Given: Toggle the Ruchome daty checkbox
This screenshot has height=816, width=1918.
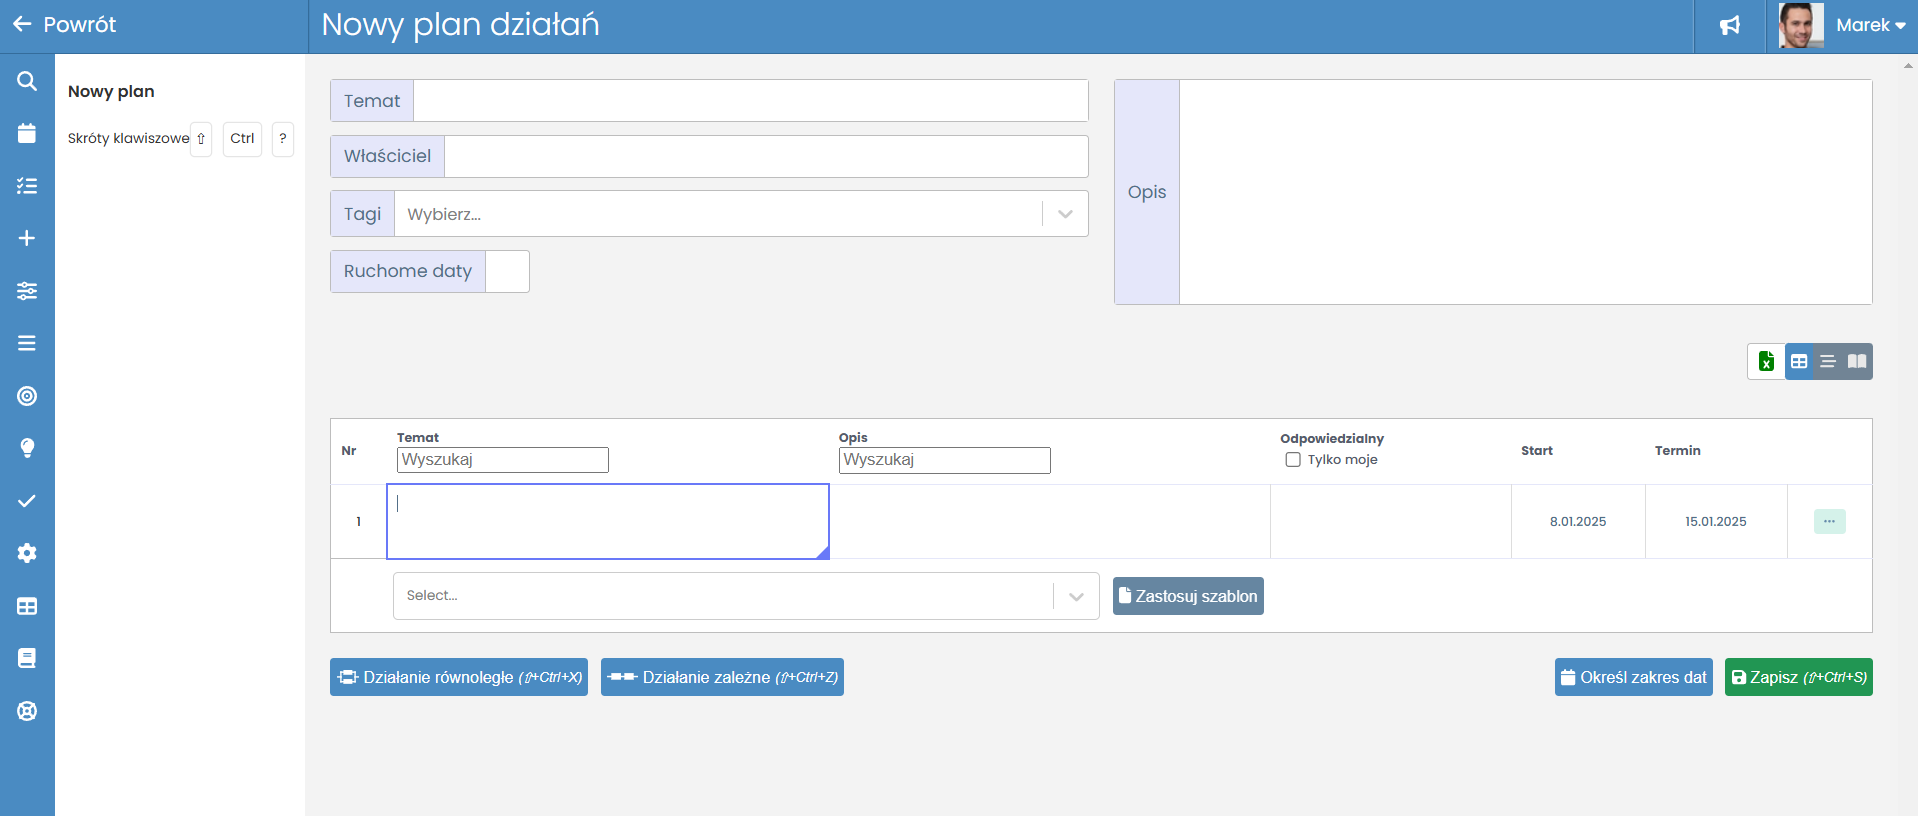Looking at the screenshot, I should 507,272.
